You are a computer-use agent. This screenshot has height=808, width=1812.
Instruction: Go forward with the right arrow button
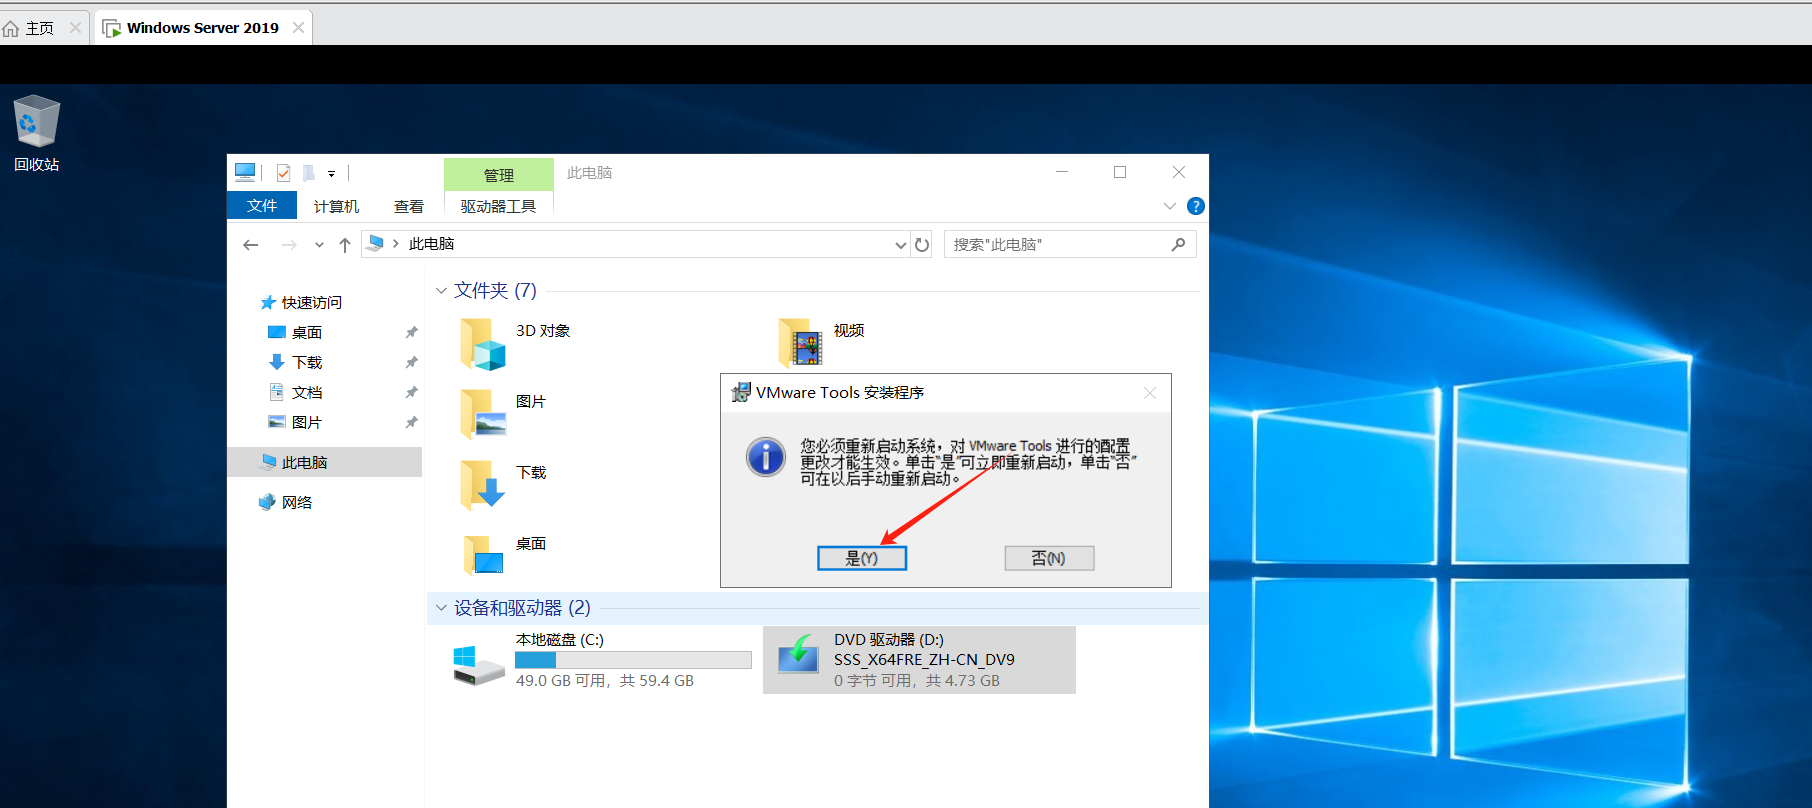[289, 245]
